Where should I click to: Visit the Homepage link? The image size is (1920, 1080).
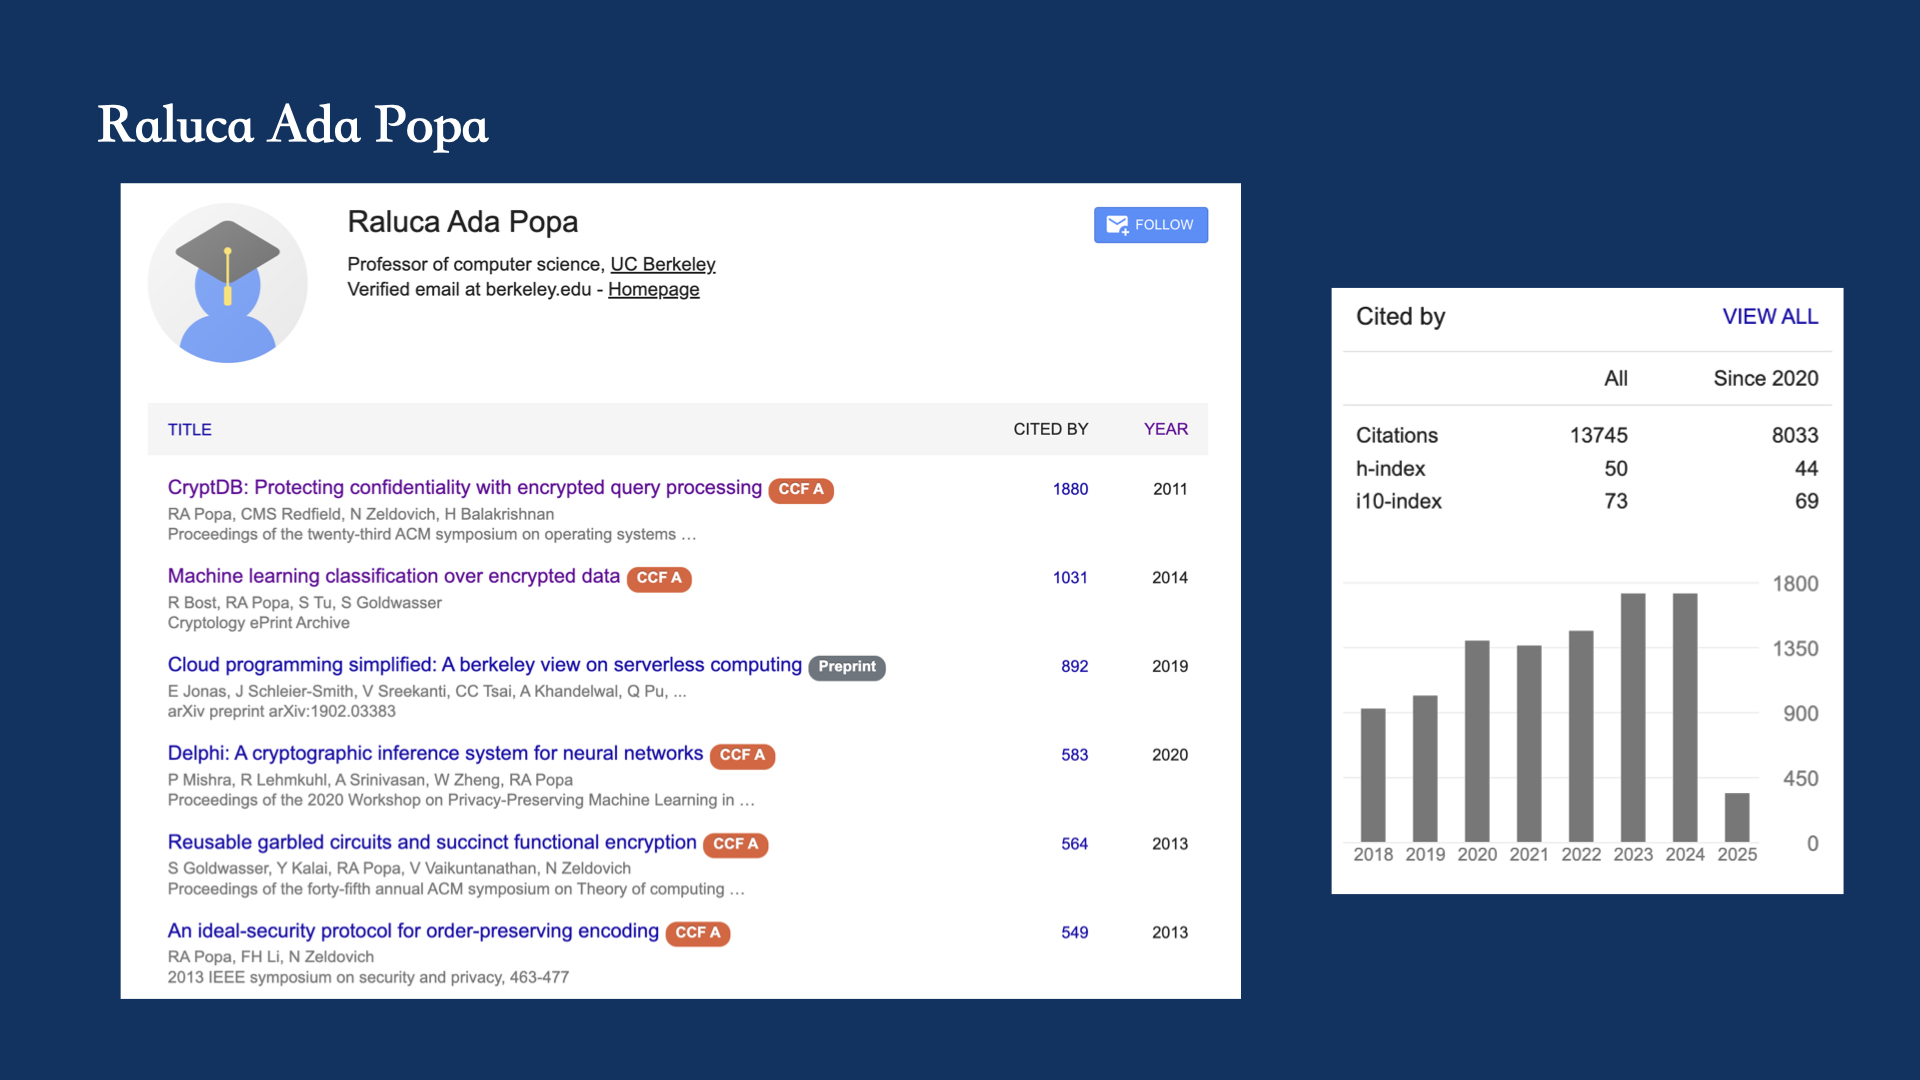(653, 289)
